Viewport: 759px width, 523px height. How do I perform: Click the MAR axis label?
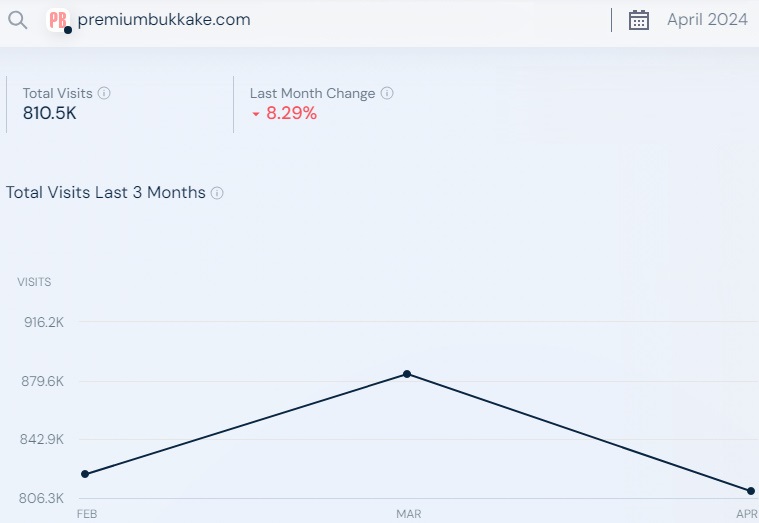(409, 514)
